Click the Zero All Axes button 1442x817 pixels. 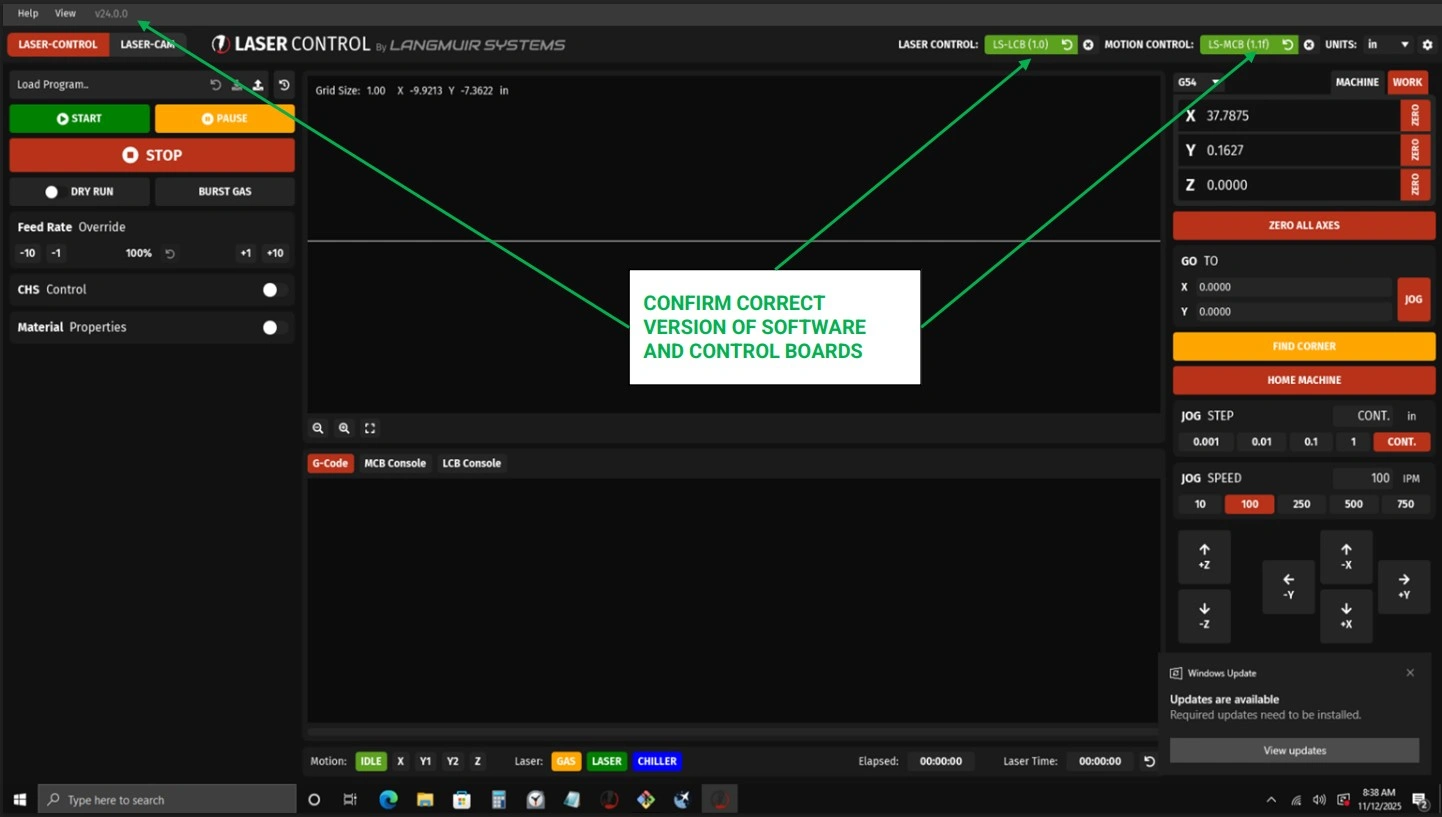tap(1303, 225)
